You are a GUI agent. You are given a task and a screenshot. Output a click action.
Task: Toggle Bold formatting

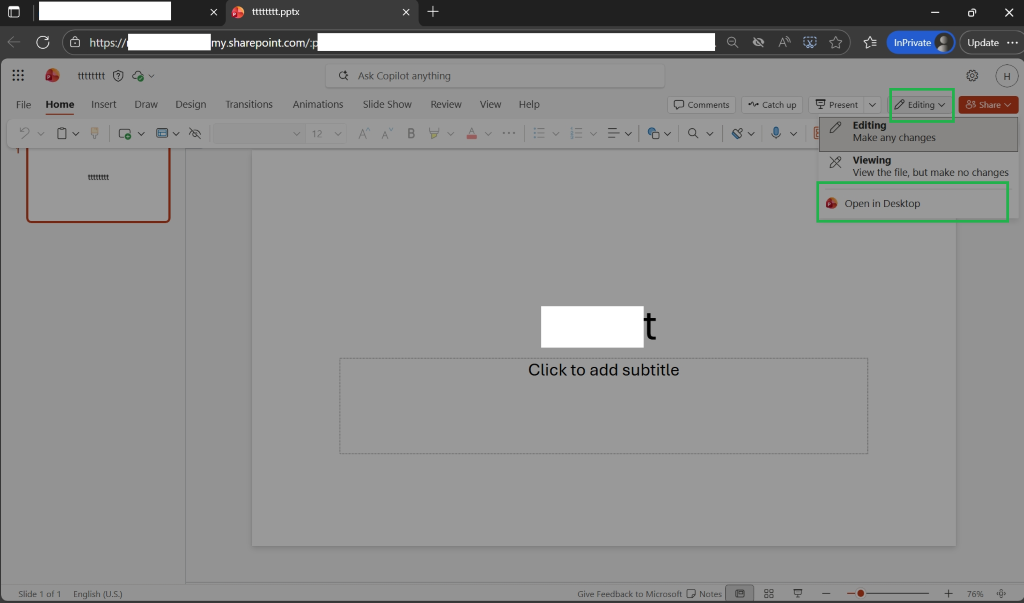[x=411, y=133]
